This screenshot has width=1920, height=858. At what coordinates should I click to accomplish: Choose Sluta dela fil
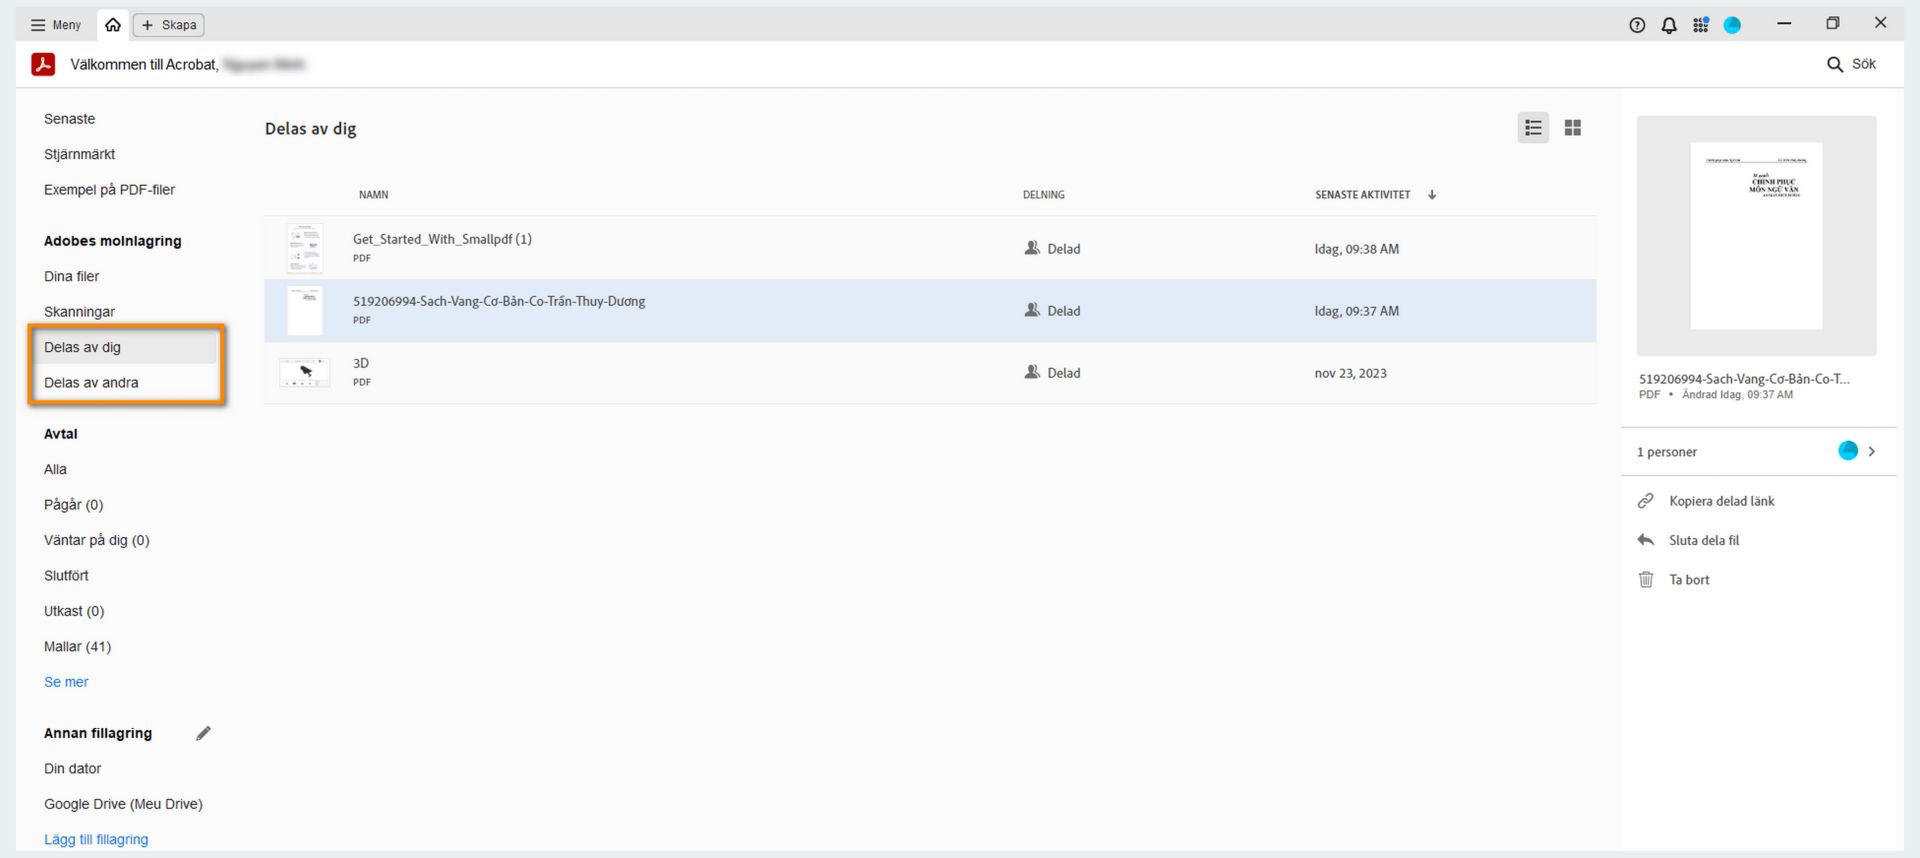click(x=1704, y=540)
